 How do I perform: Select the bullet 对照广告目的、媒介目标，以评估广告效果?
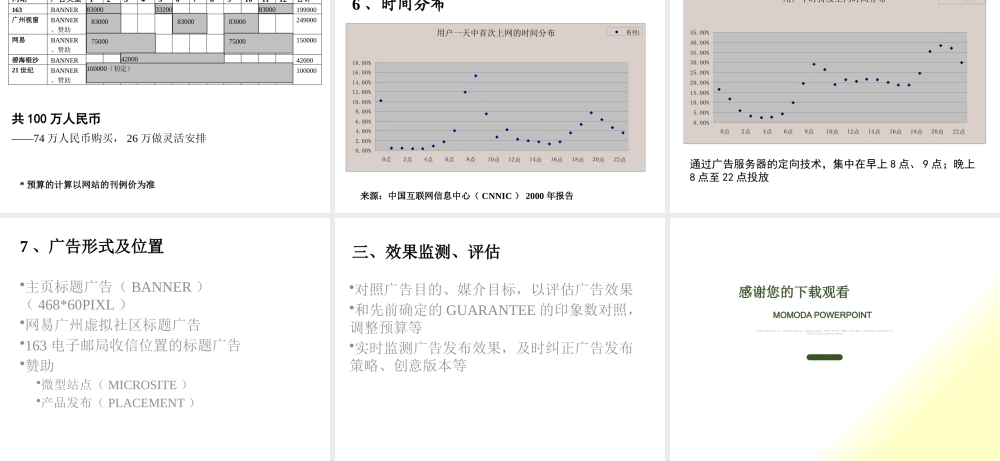point(493,289)
